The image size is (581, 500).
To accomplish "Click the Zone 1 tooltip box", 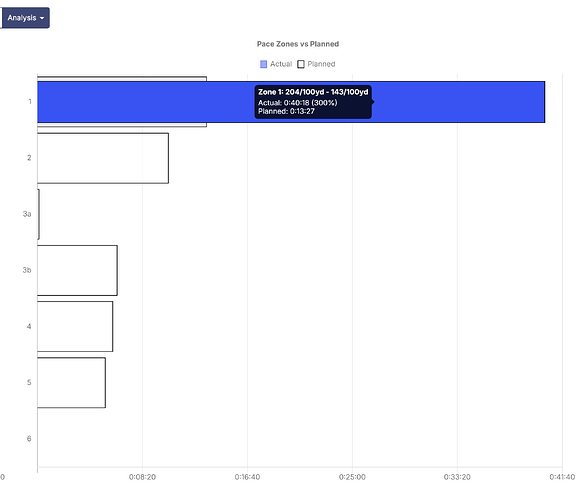I will 313,102.
